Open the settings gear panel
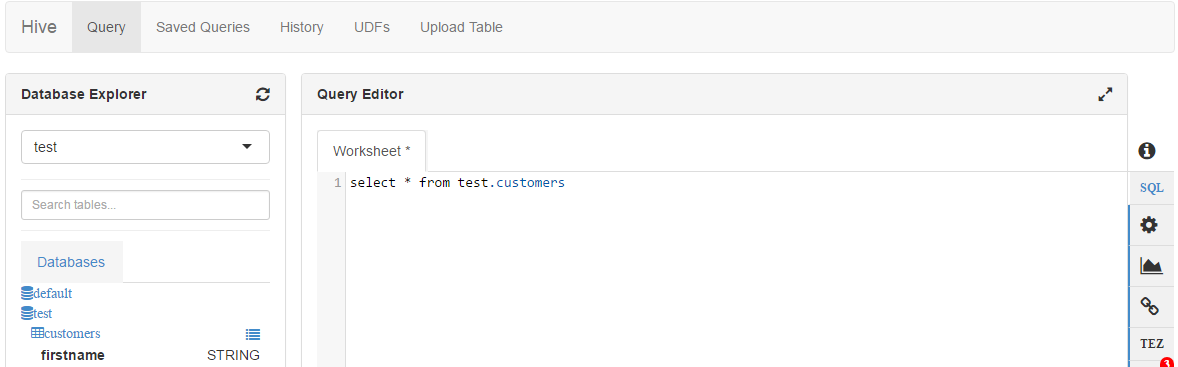This screenshot has width=1178, height=367. pyautogui.click(x=1149, y=224)
